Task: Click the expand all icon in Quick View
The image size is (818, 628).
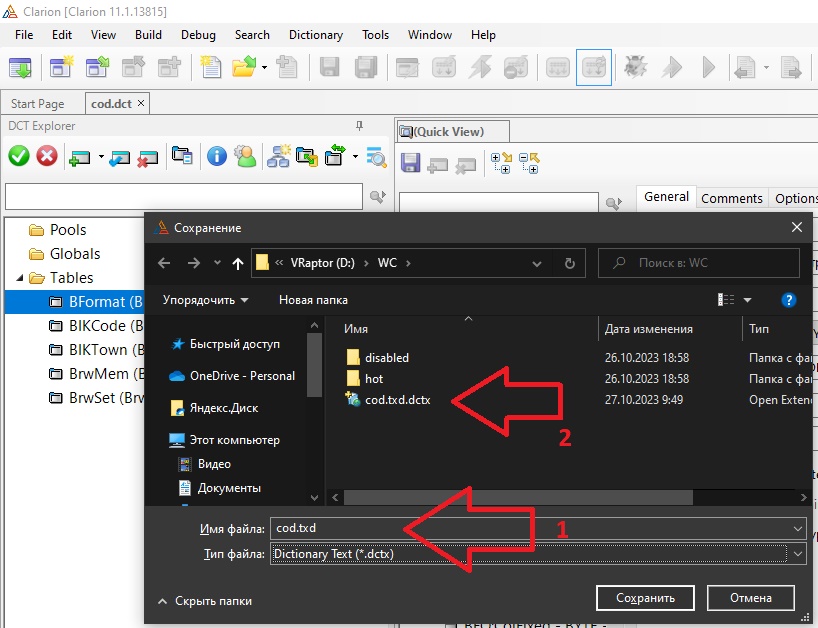Action: pos(501,163)
